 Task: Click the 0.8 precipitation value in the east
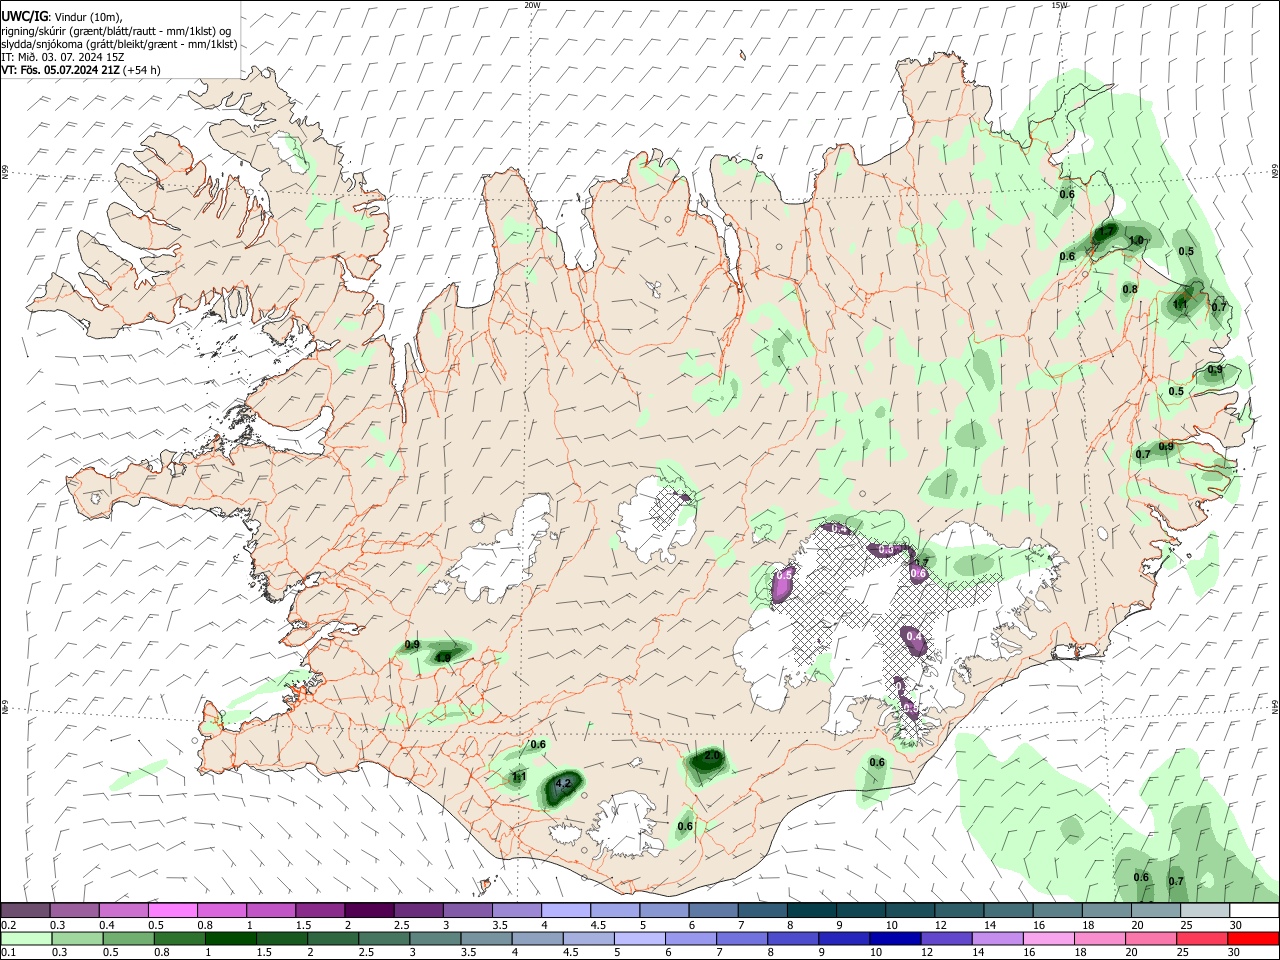pos(1130,289)
